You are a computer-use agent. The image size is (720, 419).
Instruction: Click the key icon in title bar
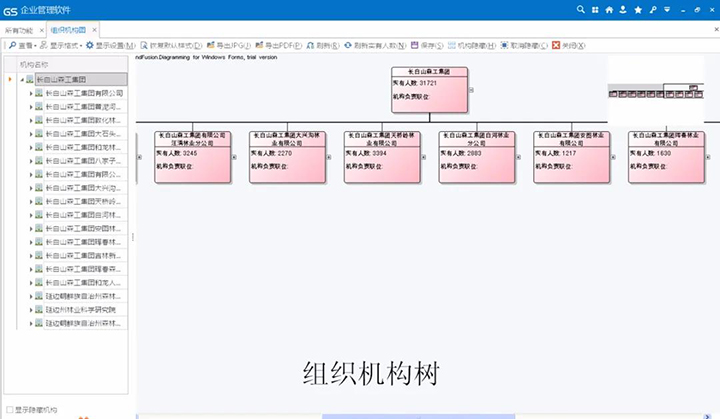point(652,9)
